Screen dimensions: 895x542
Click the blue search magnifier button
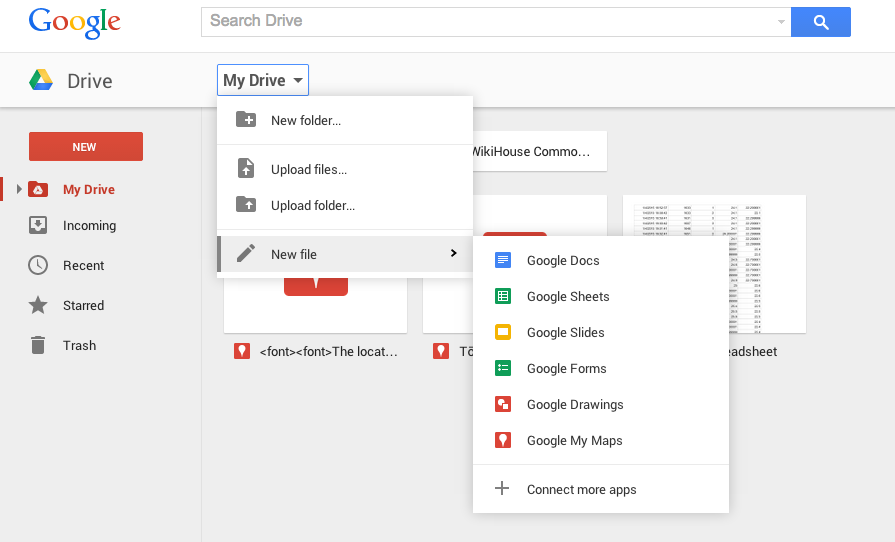(x=820, y=22)
